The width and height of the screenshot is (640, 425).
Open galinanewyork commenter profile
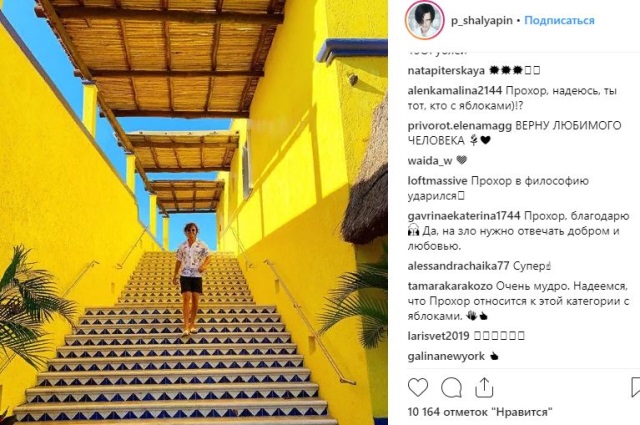click(x=446, y=356)
